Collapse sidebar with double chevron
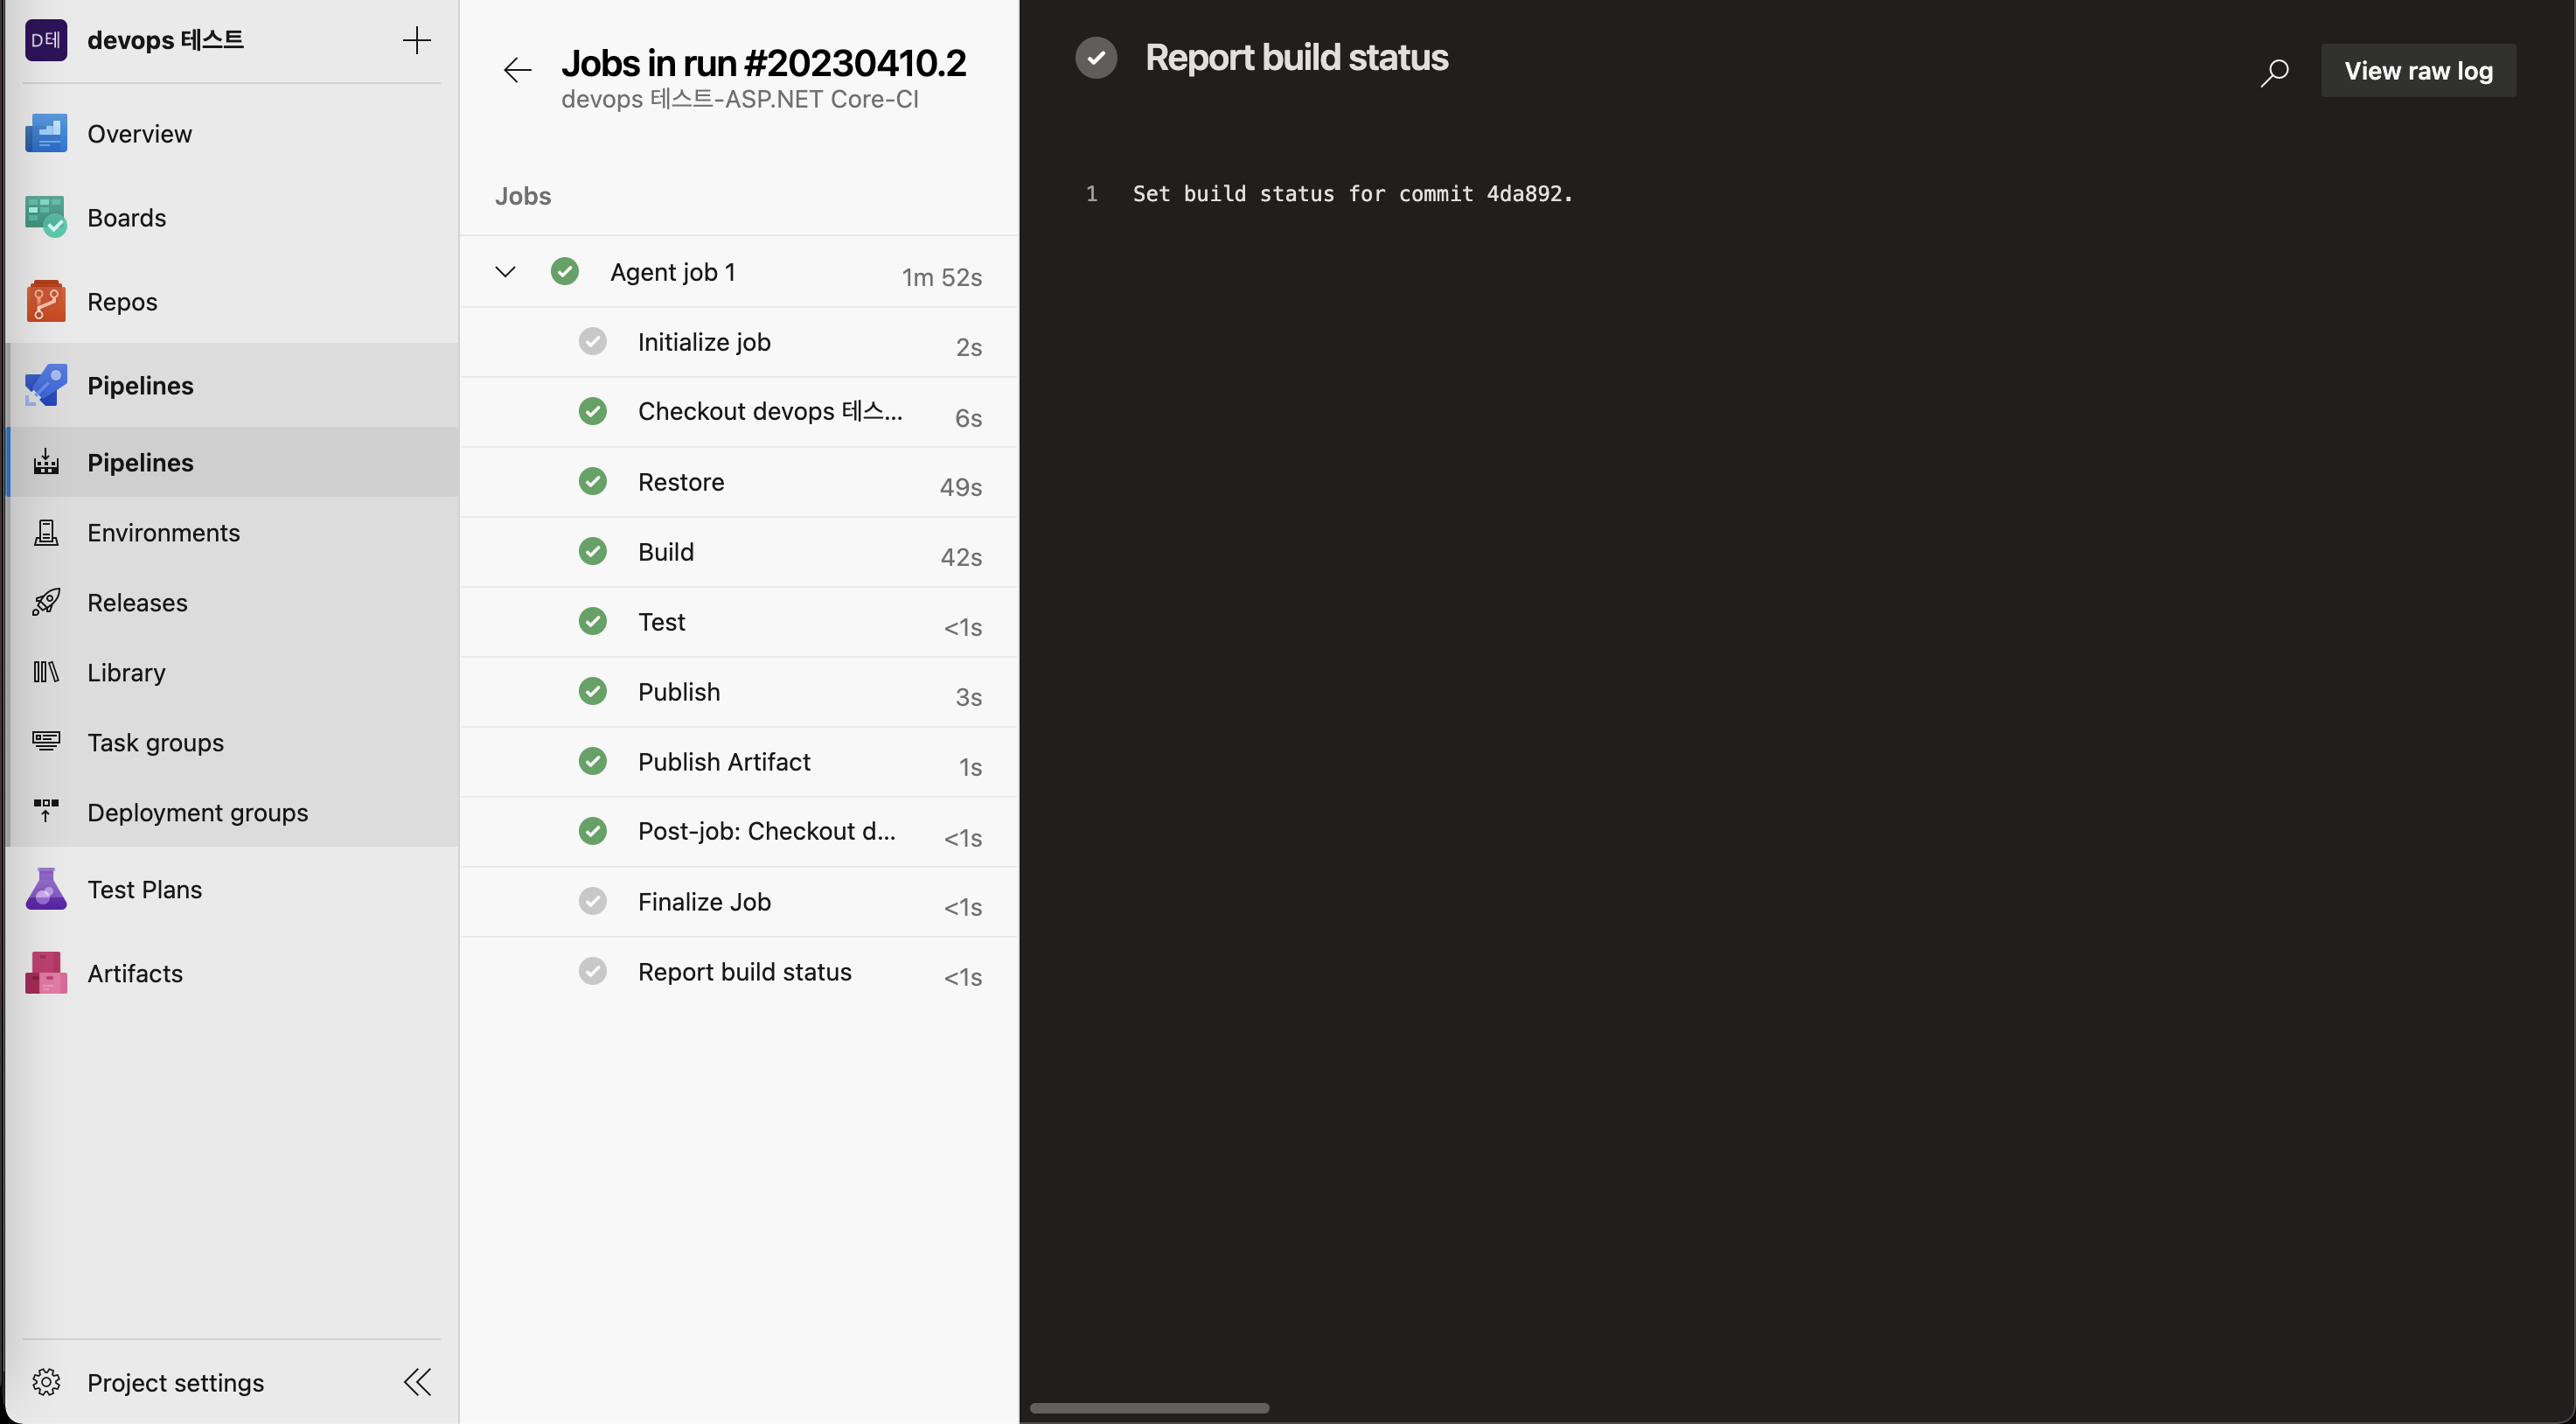2576x1424 pixels. pos(417,1382)
